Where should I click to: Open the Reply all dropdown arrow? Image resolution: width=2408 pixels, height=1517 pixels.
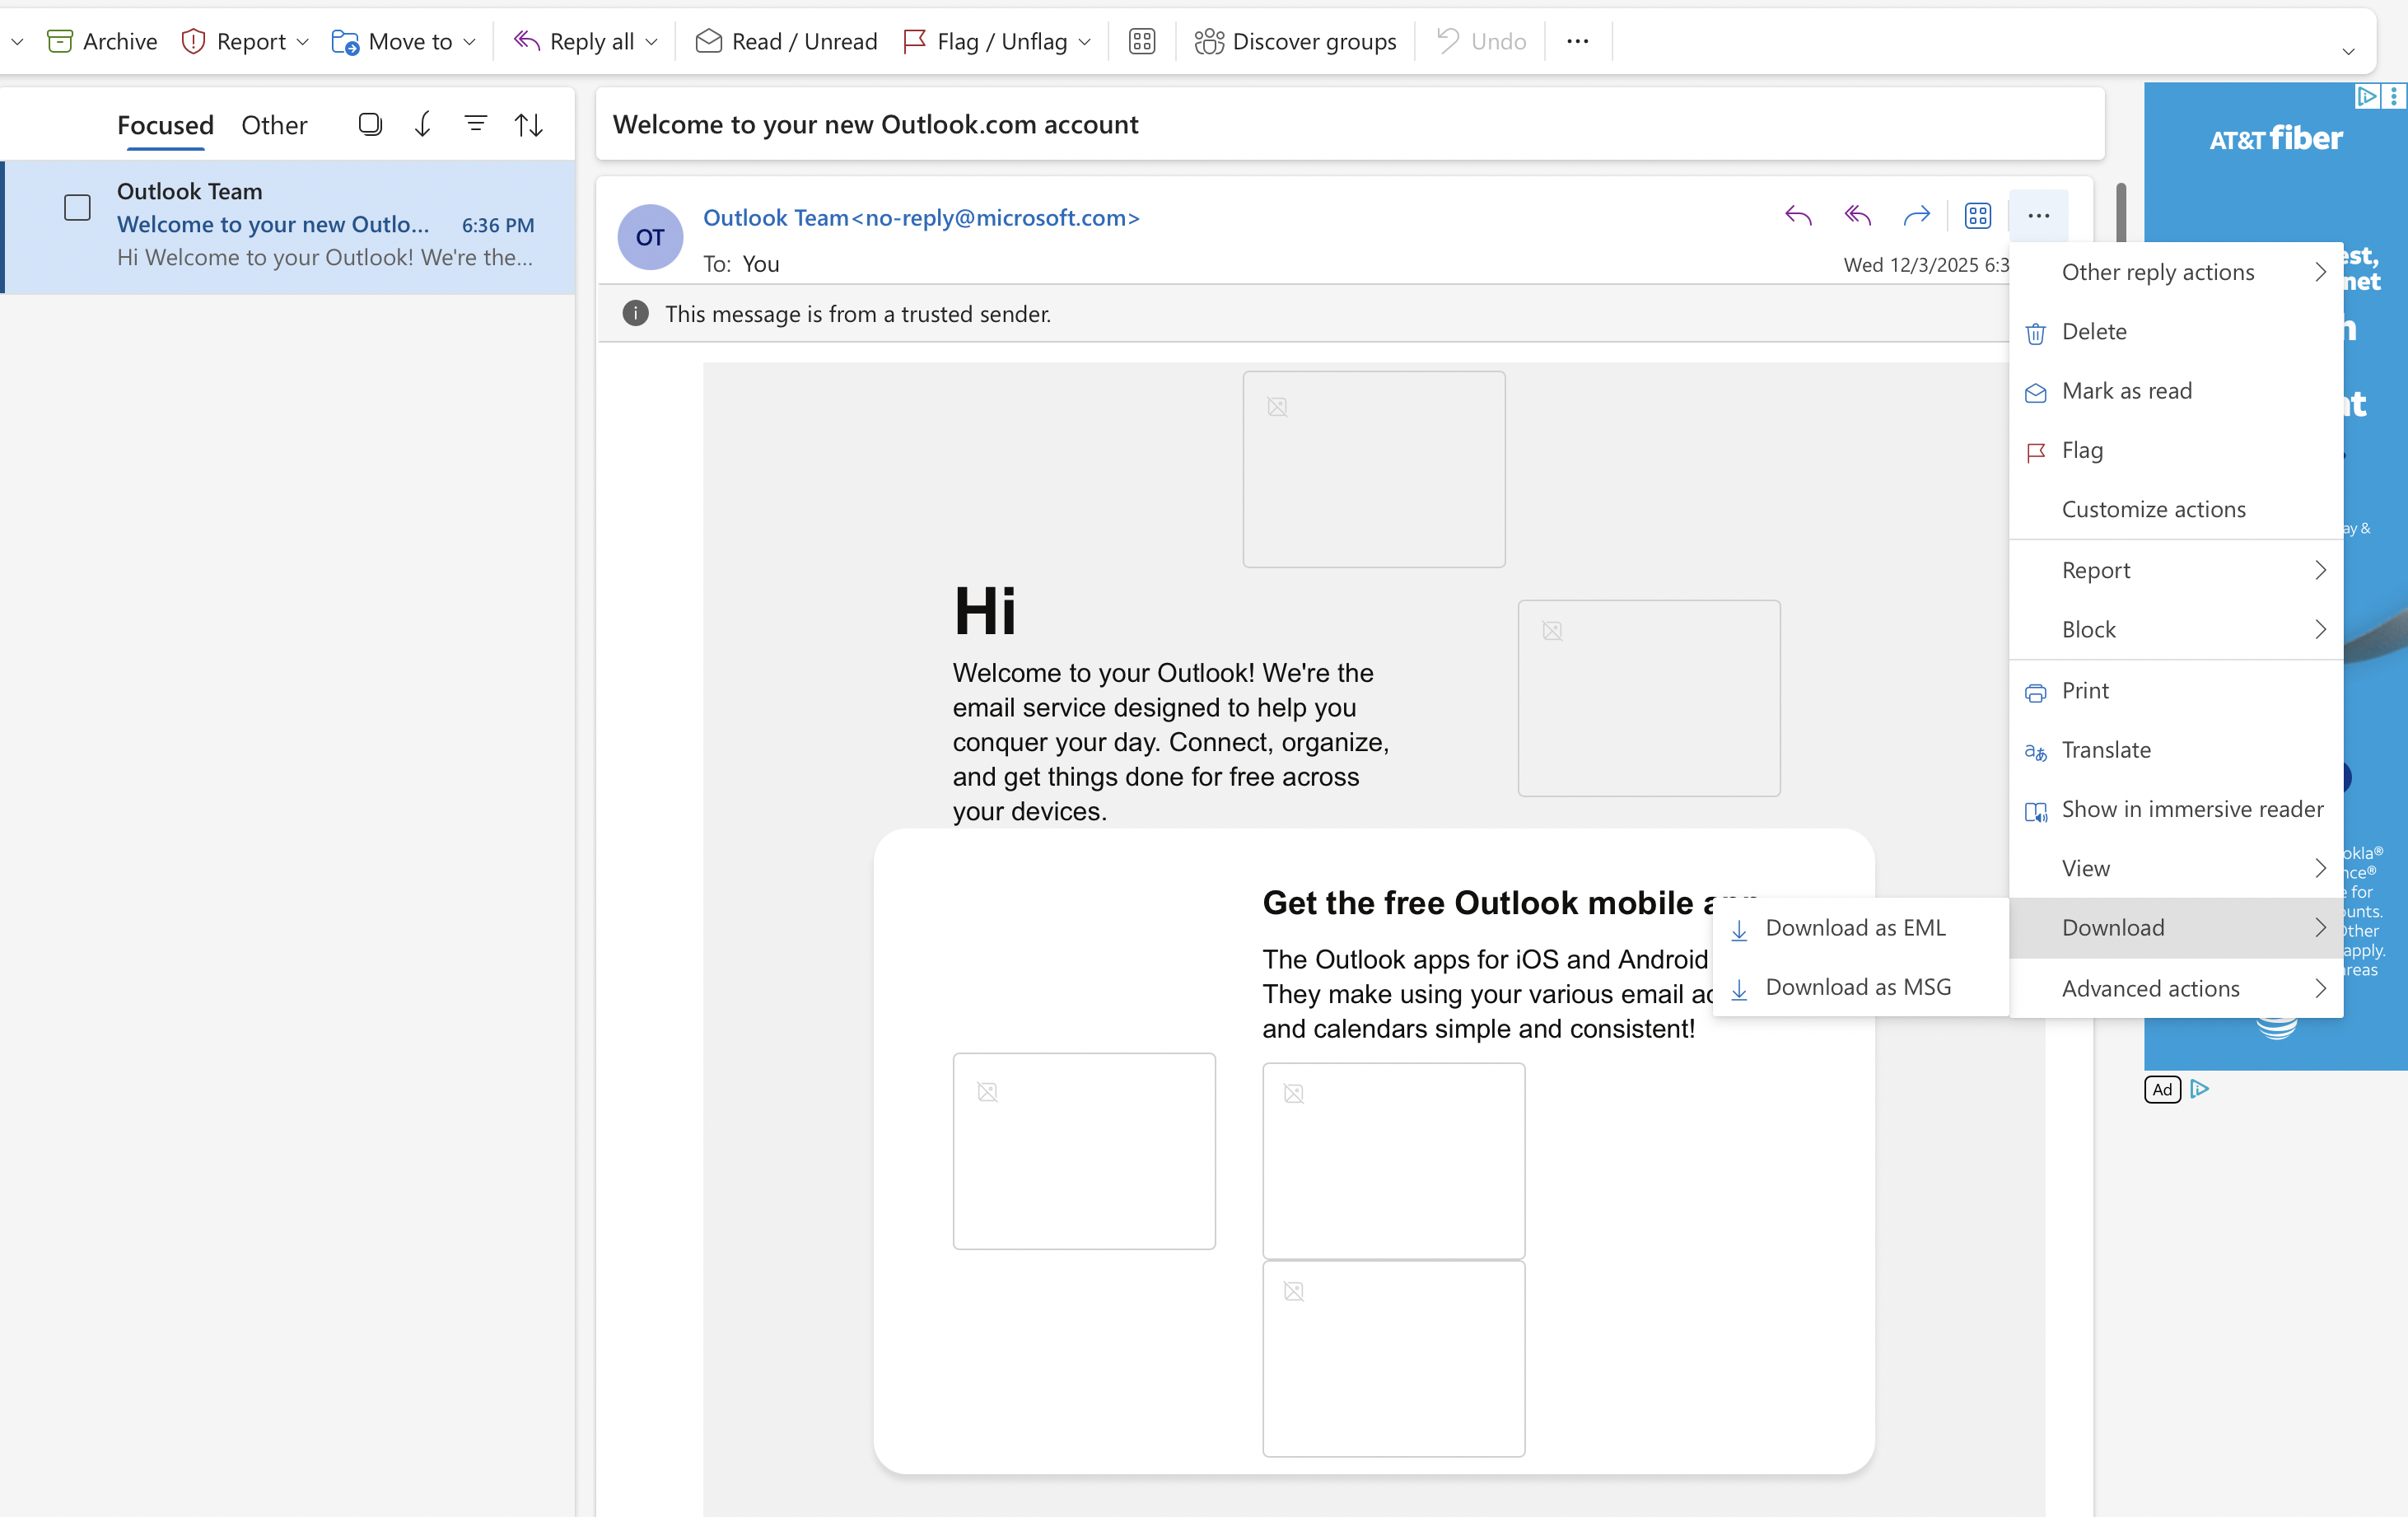(652, 42)
